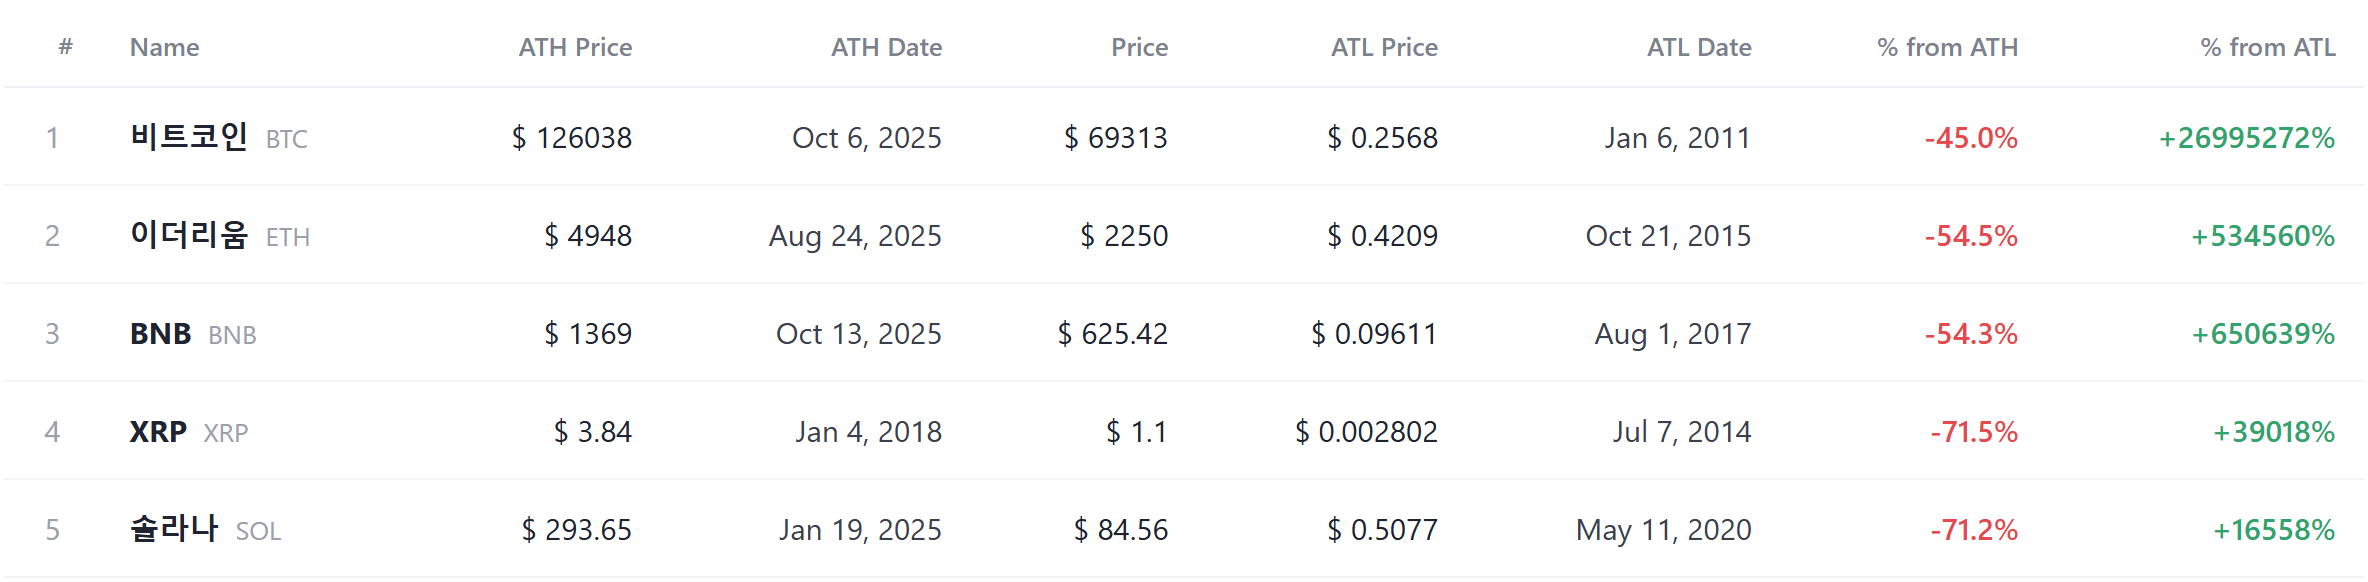The height and width of the screenshot is (582, 2368).
Task: Click the Name column header
Action: pos(165,47)
